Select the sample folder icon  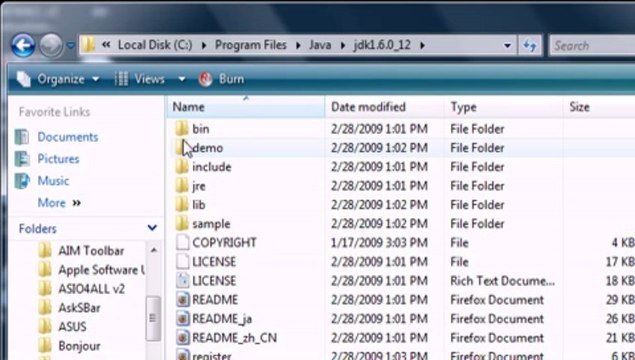pos(182,224)
